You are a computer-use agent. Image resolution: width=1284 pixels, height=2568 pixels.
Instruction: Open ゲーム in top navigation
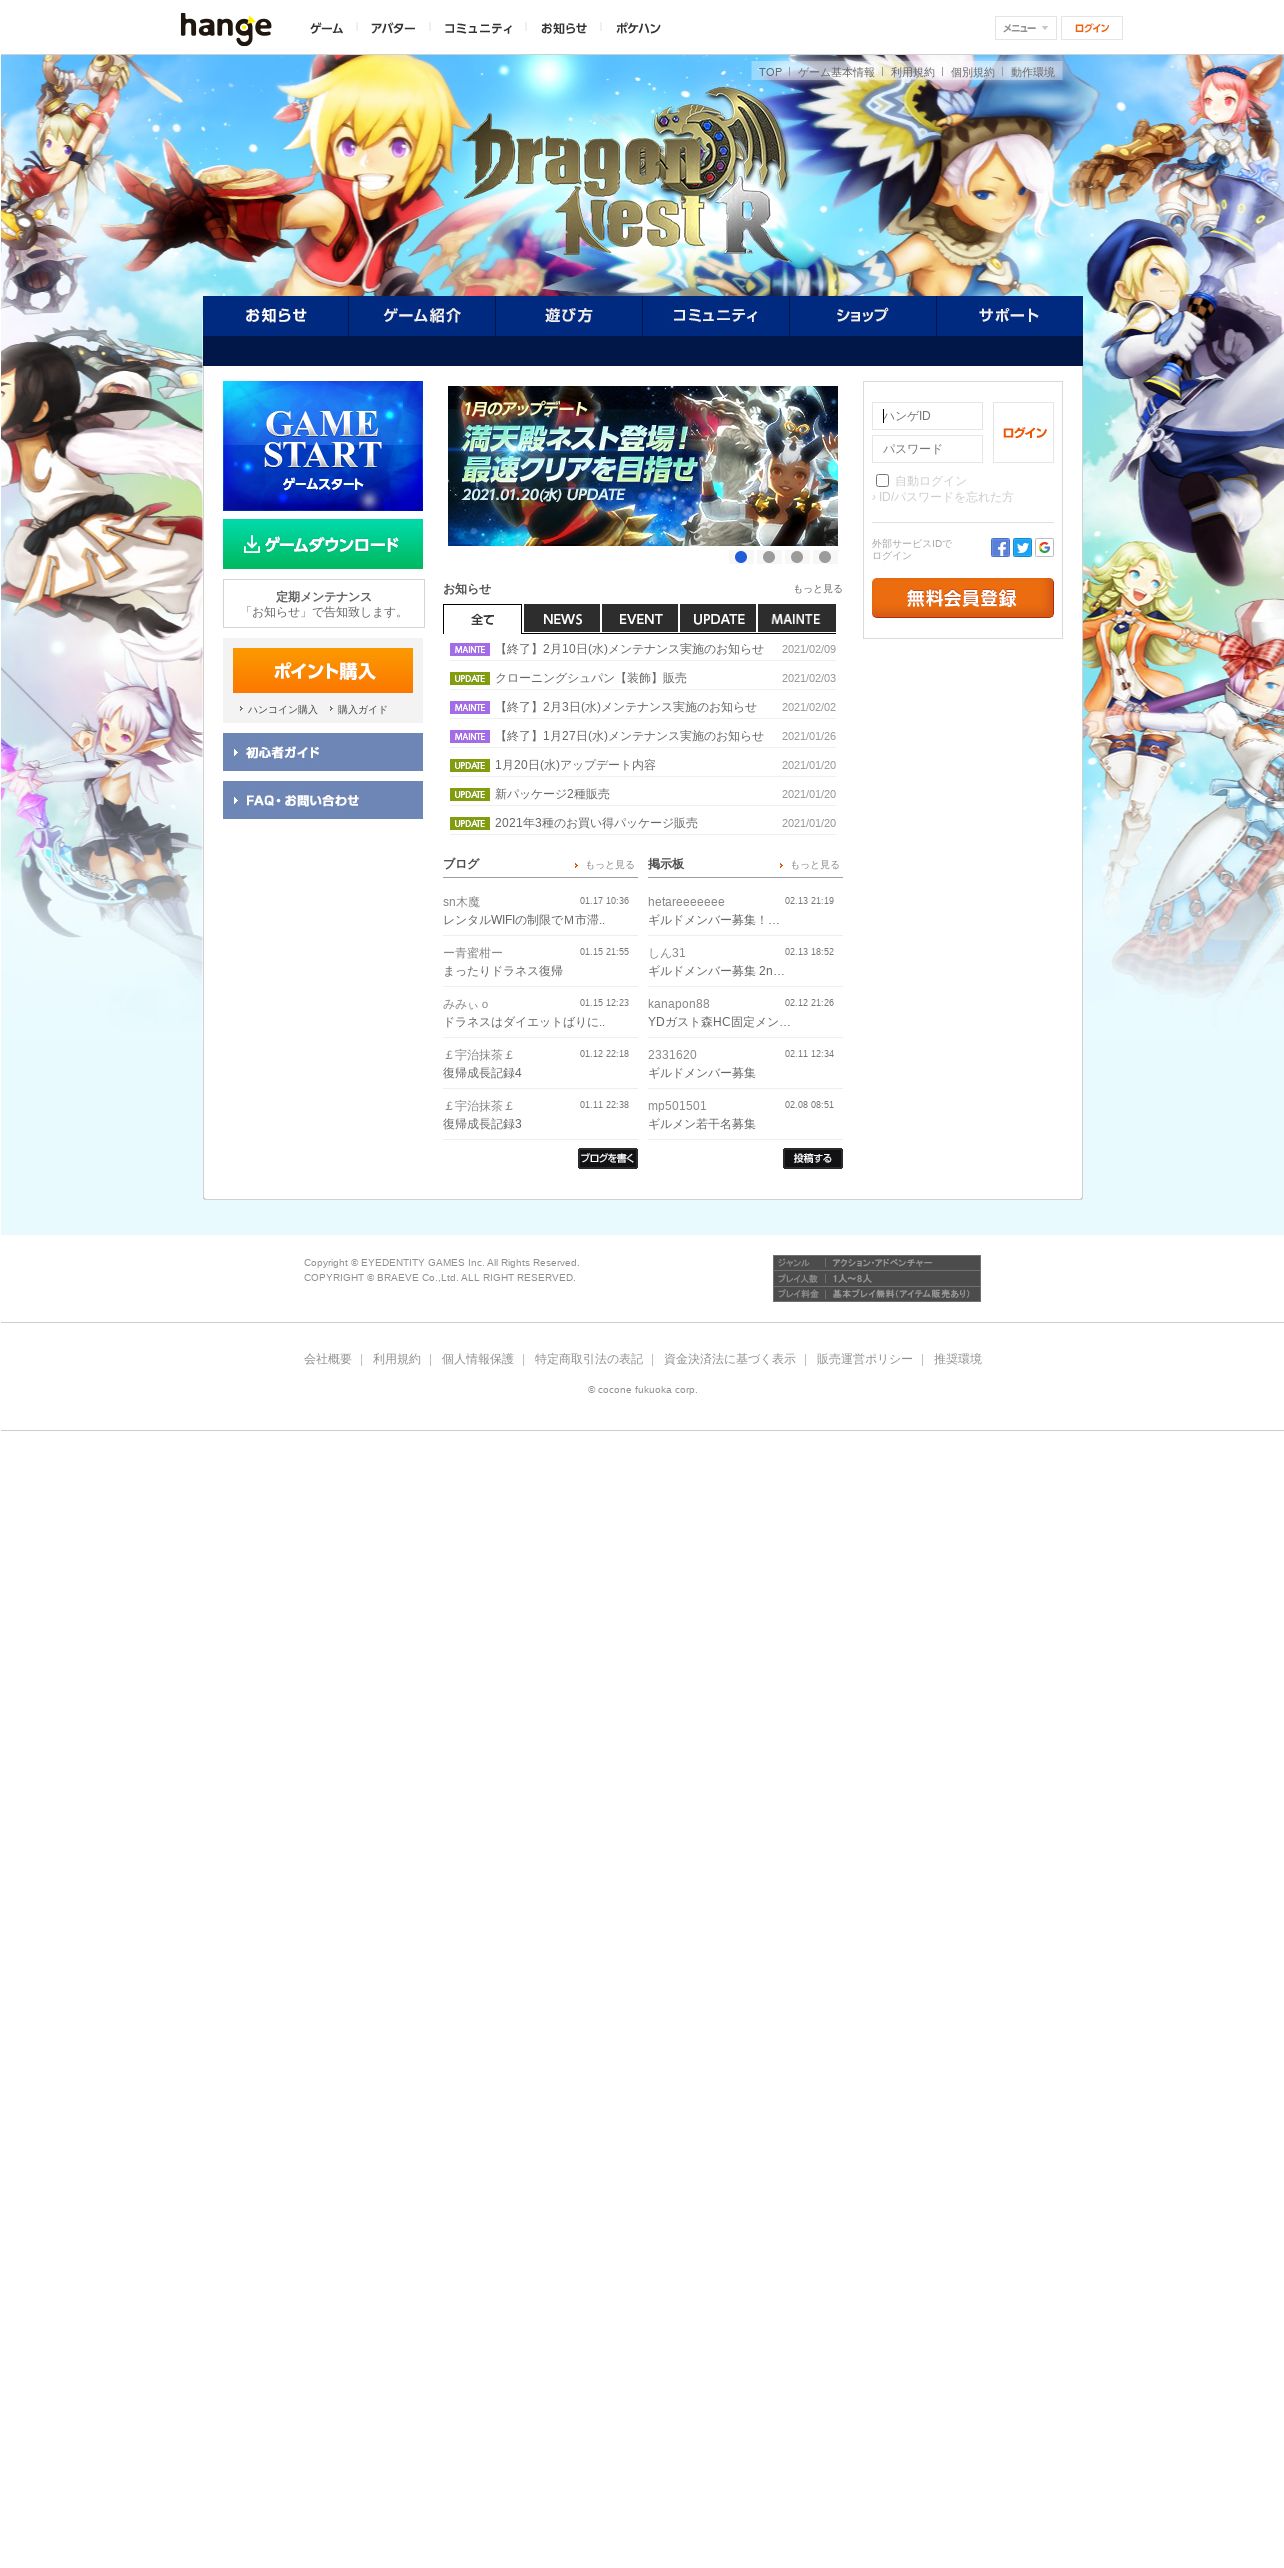(x=326, y=28)
